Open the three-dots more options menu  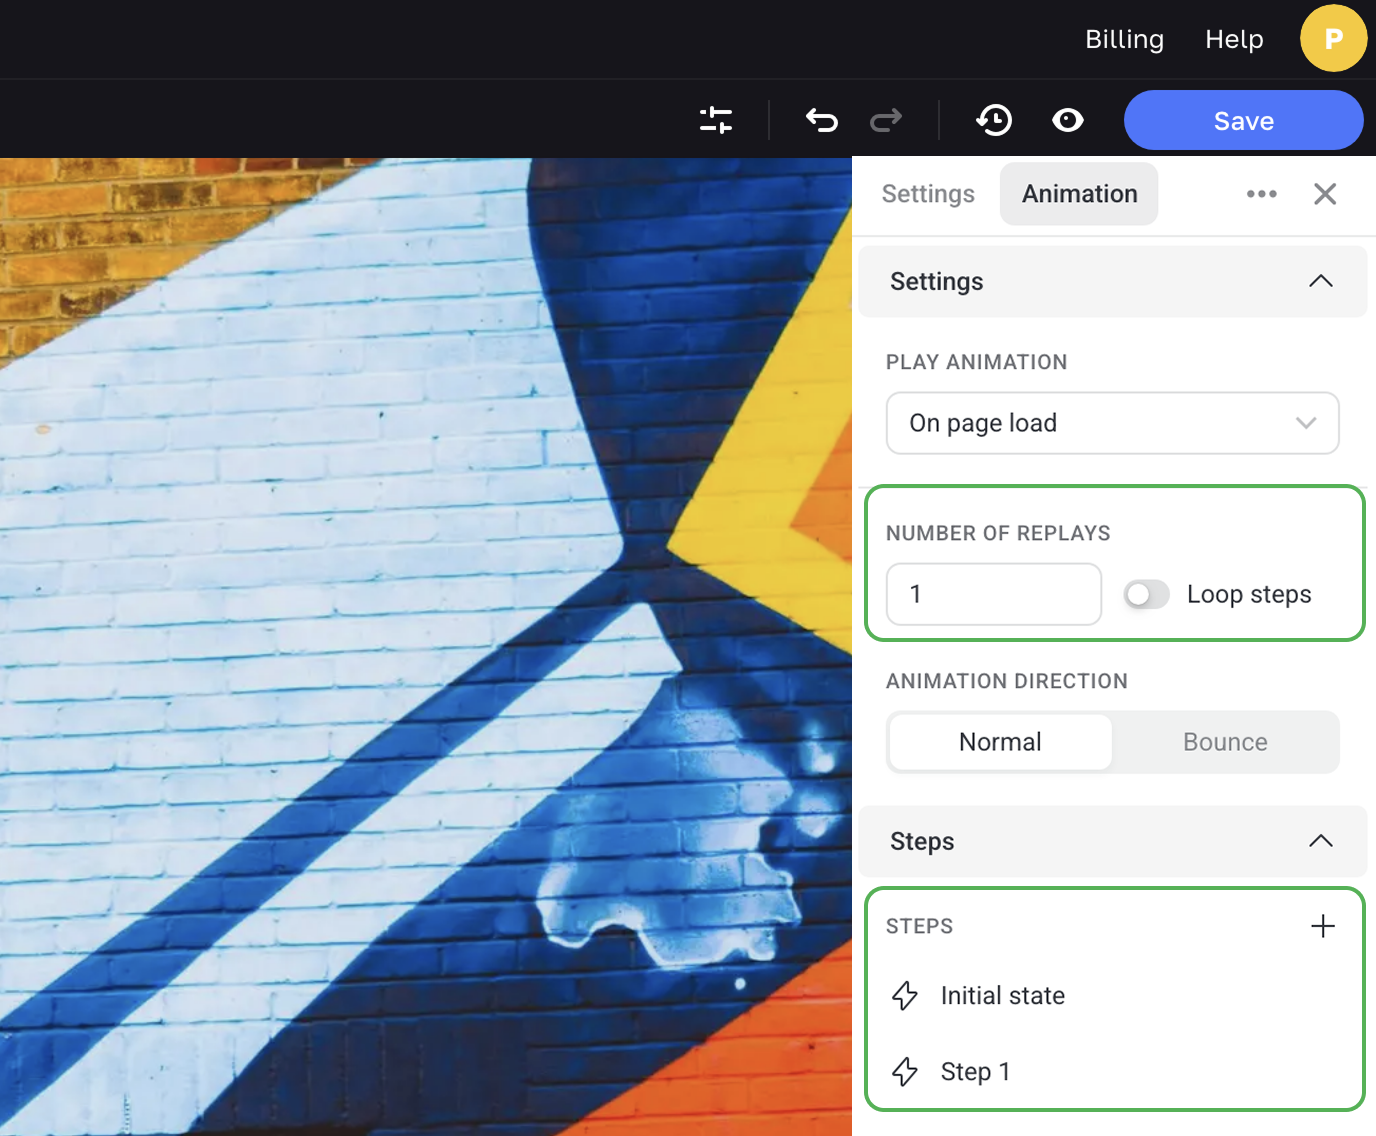1261,194
